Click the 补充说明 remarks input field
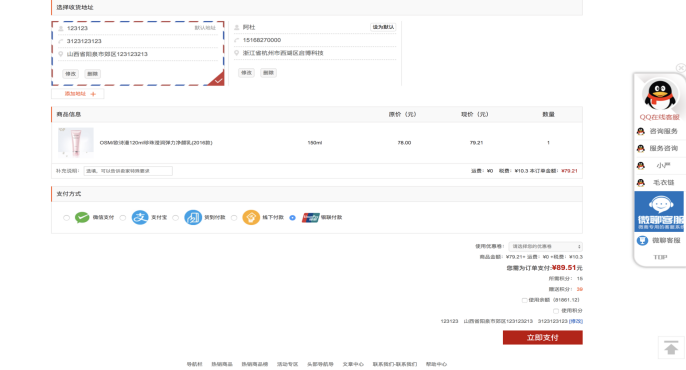Image resolution: width=686 pixels, height=370 pixels. tap(128, 171)
